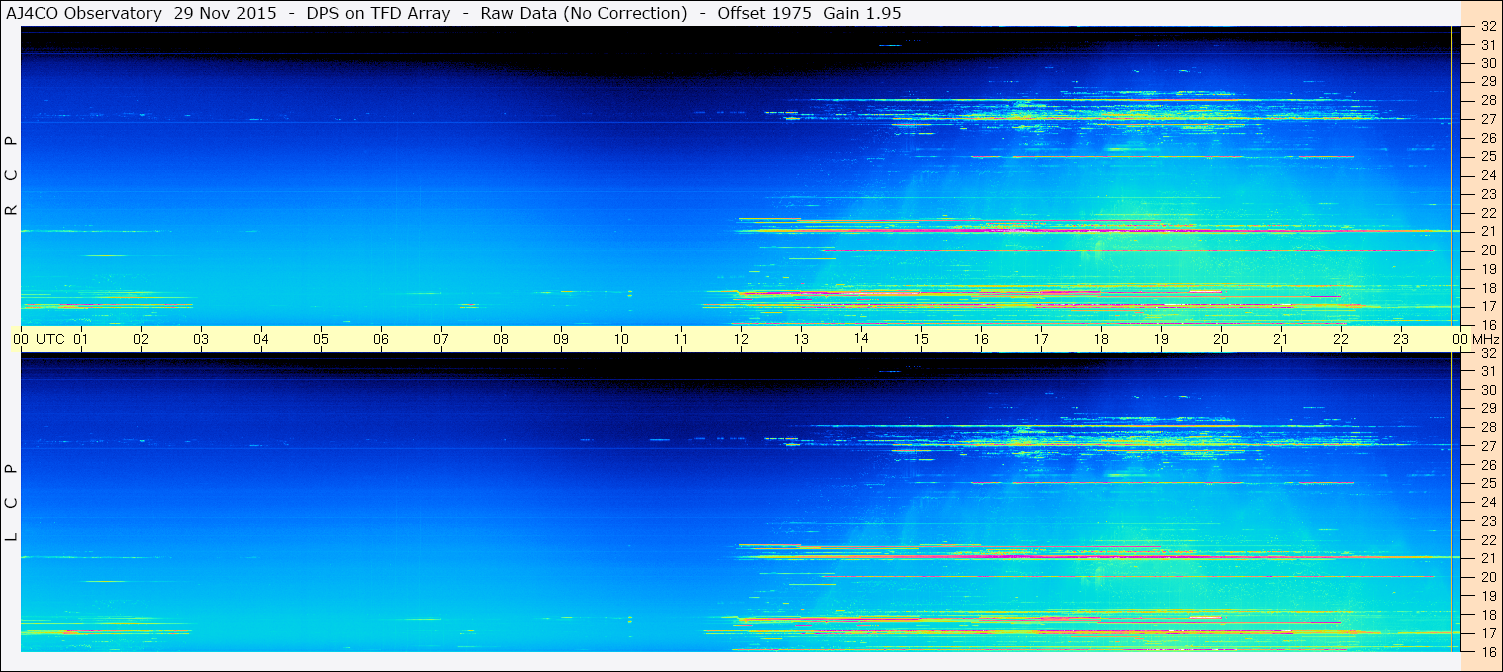Viewport: 1503px width, 672px height.
Task: Click the 25 MHz tick in LCP panel
Action: (x=1487, y=483)
